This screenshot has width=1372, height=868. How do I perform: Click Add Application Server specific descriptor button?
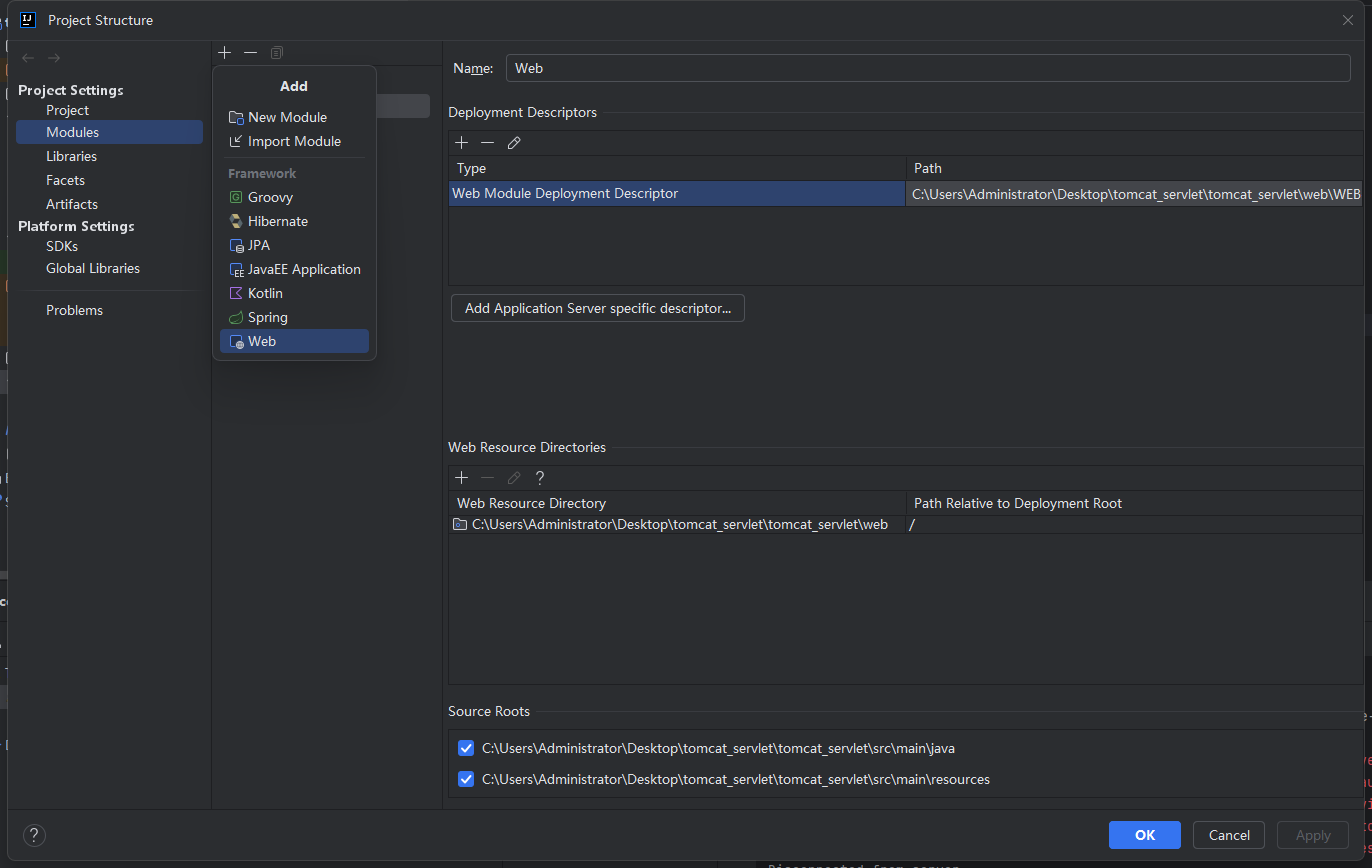(x=598, y=308)
